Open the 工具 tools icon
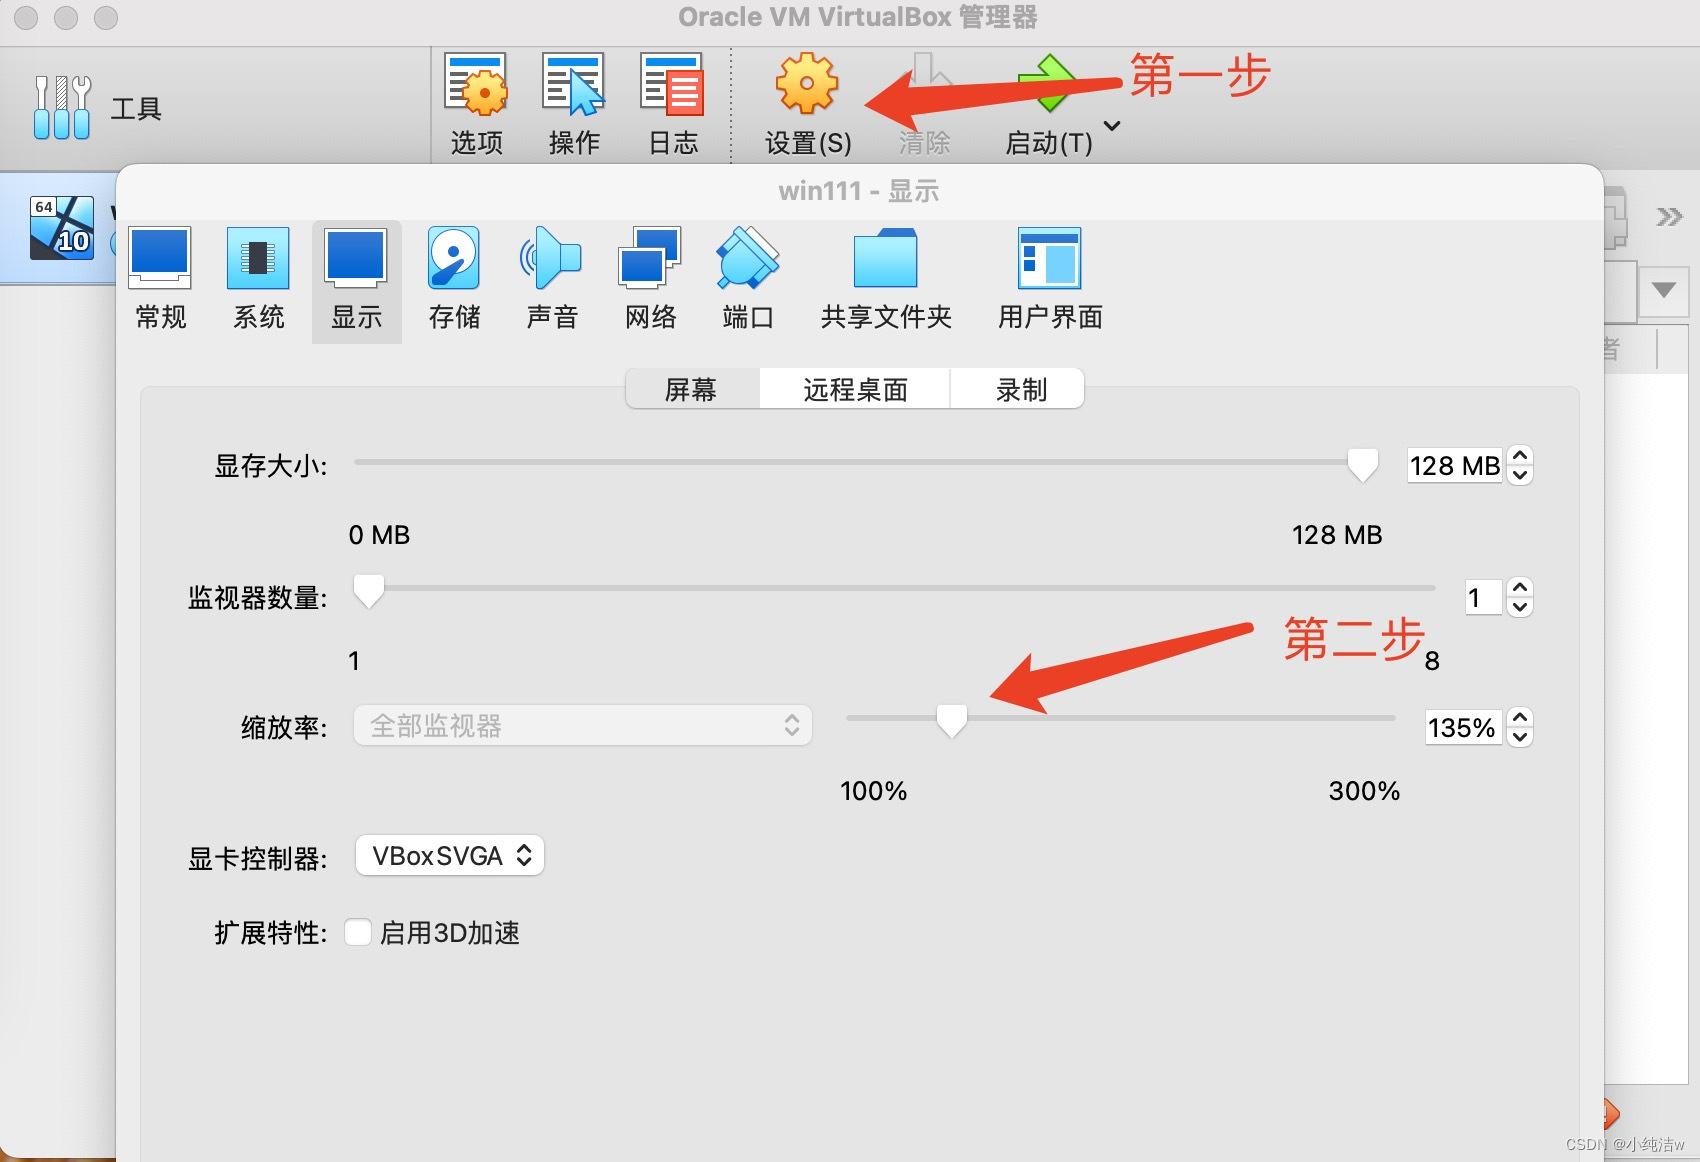1700x1162 pixels. 61,107
